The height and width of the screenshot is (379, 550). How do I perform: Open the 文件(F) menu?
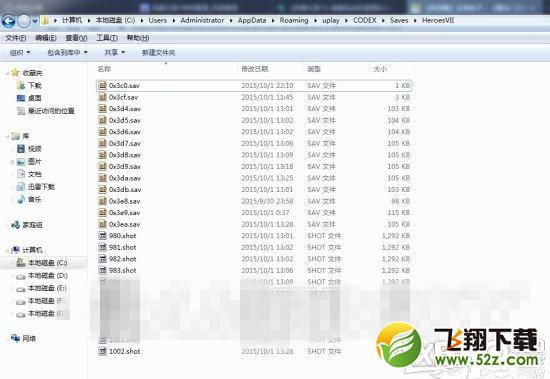[16, 38]
